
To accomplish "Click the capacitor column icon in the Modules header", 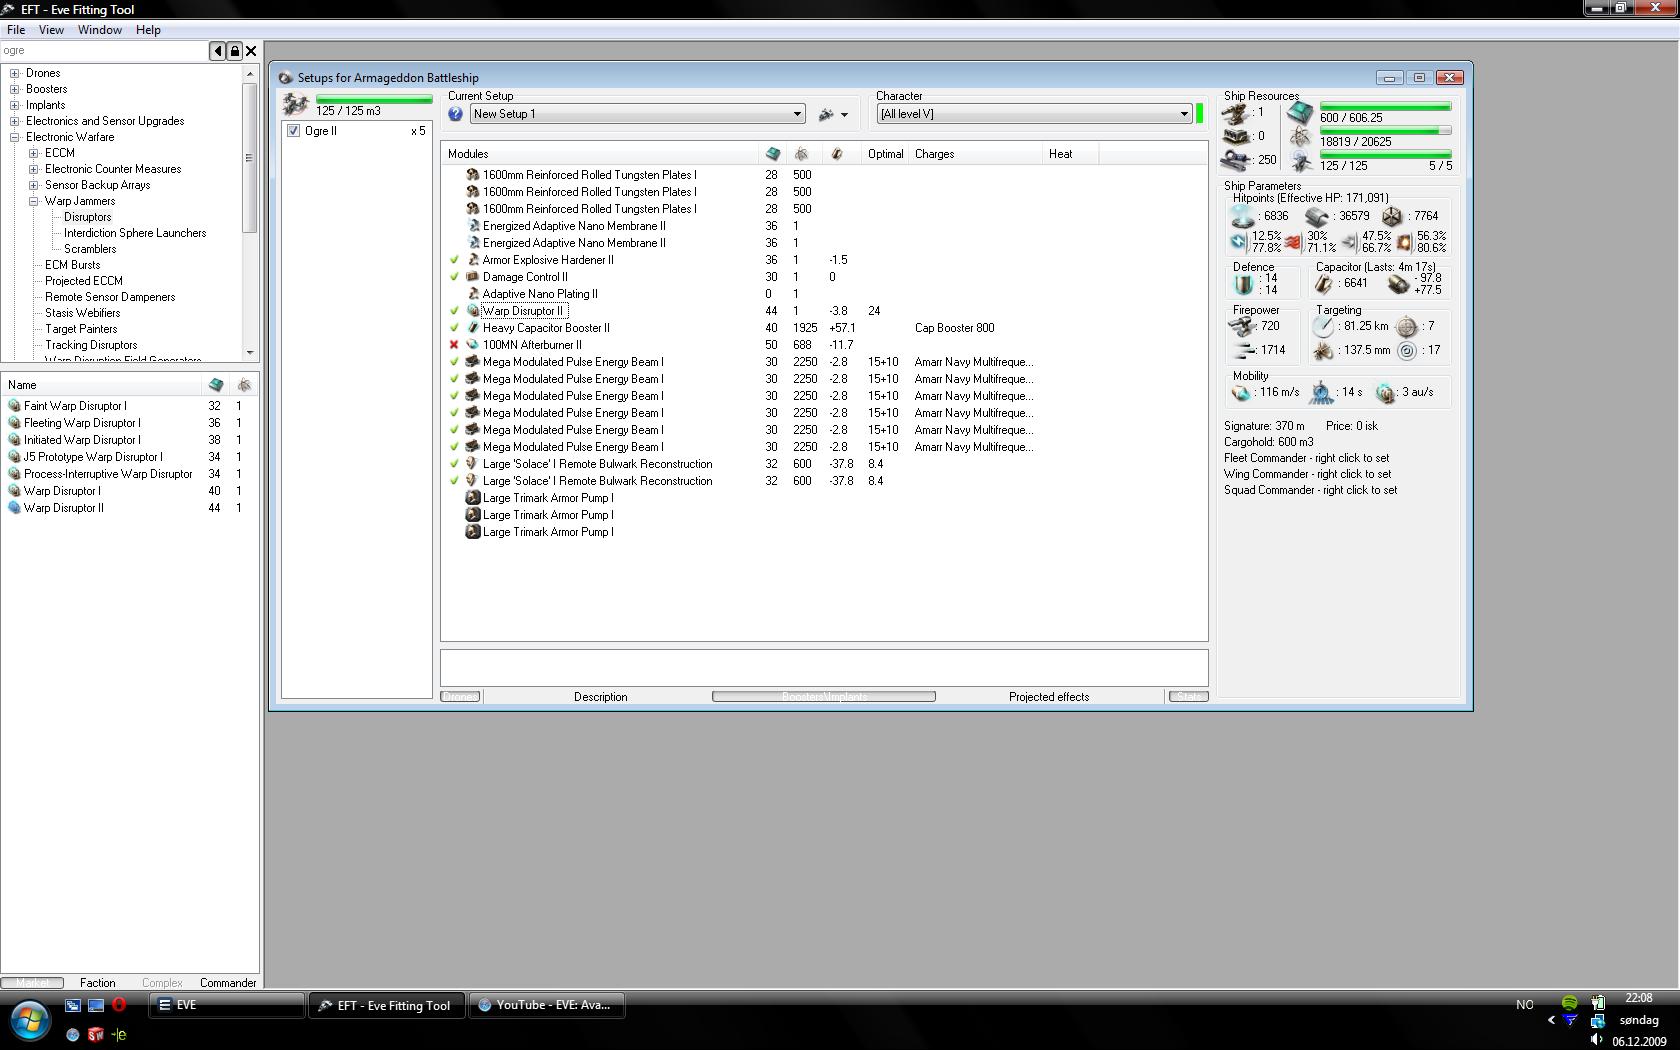I will 837,154.
